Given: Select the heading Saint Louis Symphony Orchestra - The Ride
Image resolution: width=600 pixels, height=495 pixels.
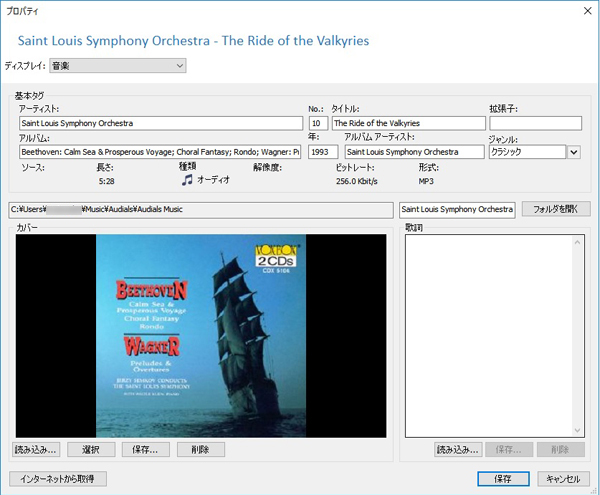Looking at the screenshot, I should pos(194,41).
